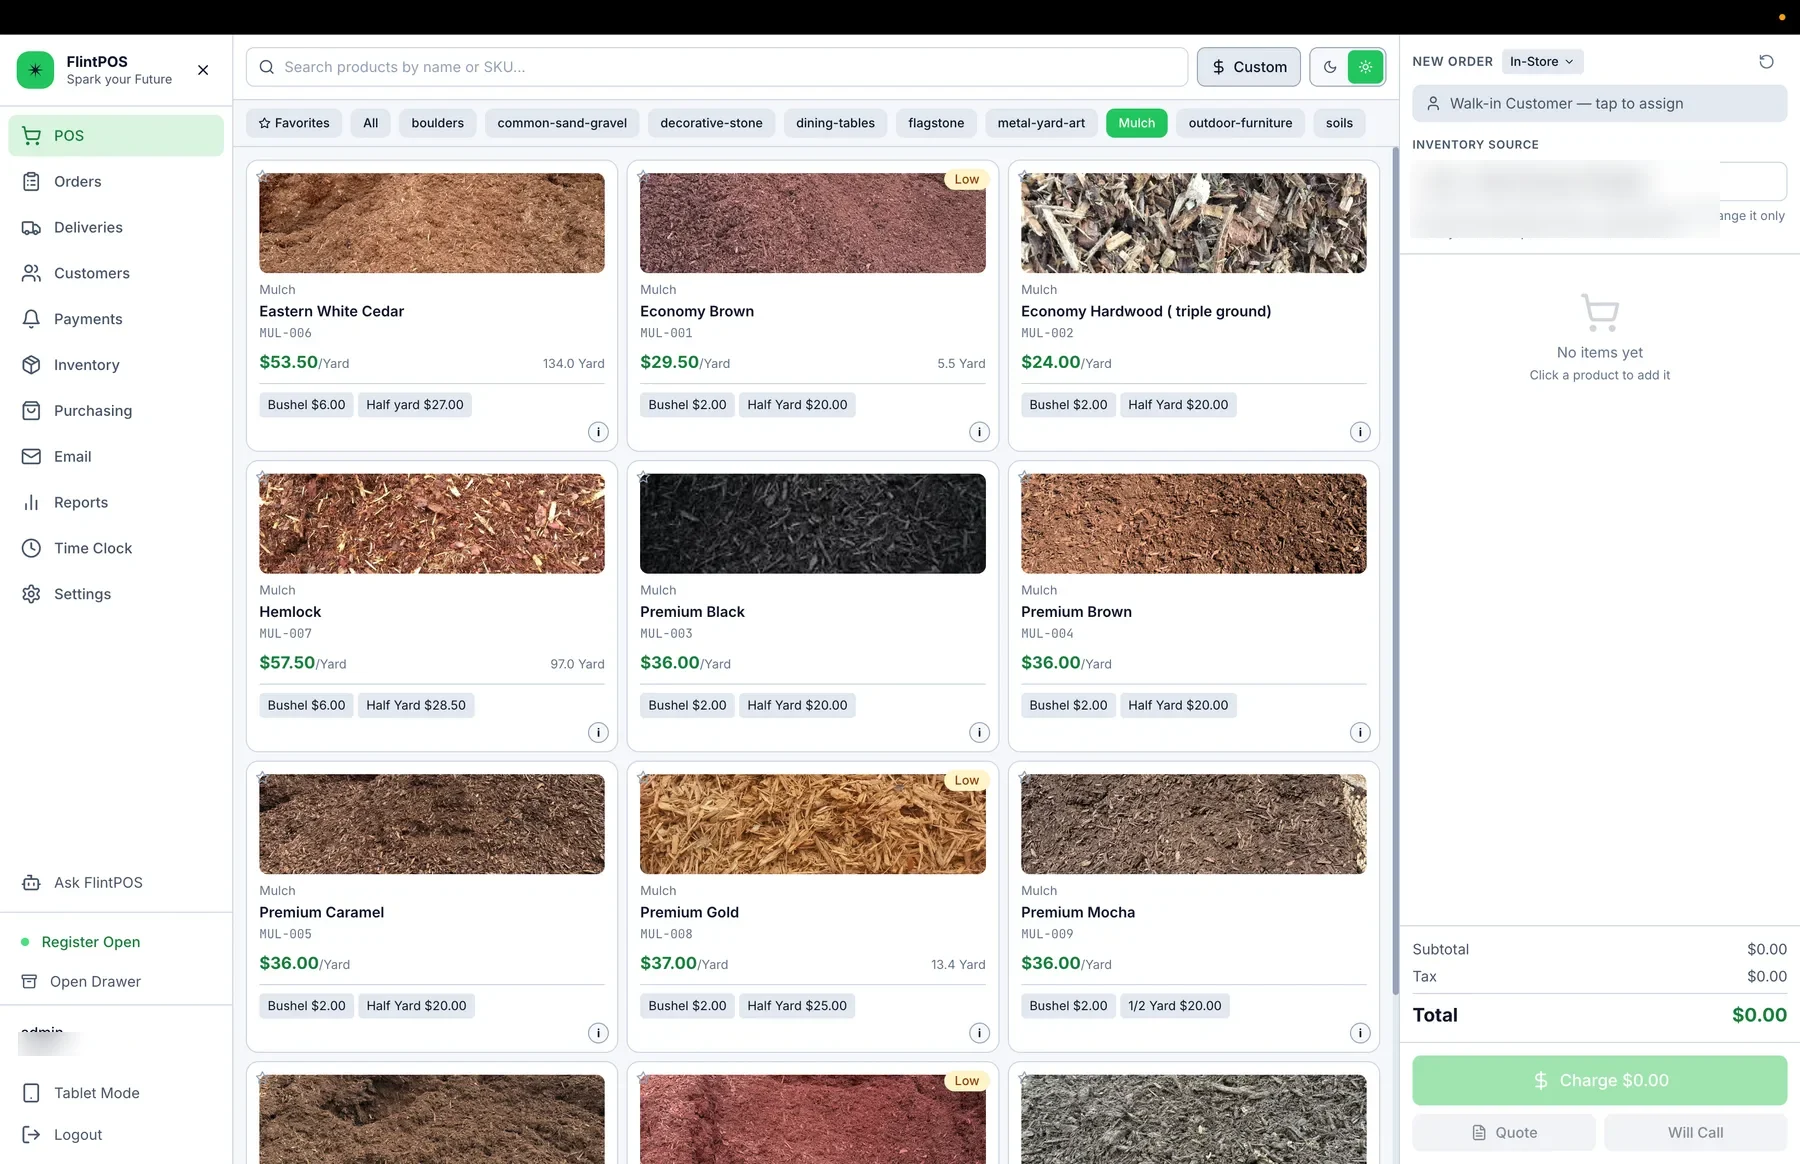Select the boulders category
This screenshot has height=1164, width=1800.
(x=438, y=123)
